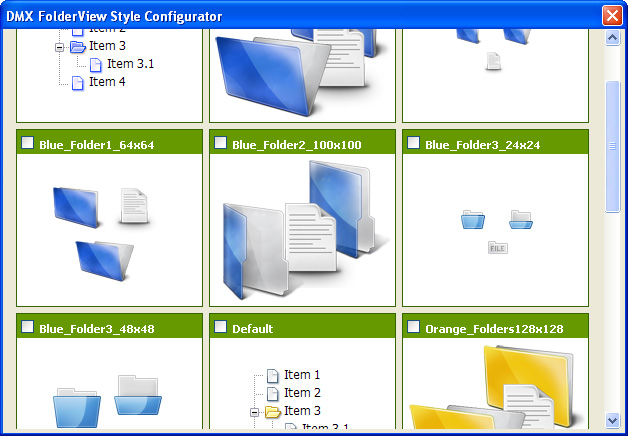Click open small folder icon in Blue_Folder3_24x24

(521, 219)
